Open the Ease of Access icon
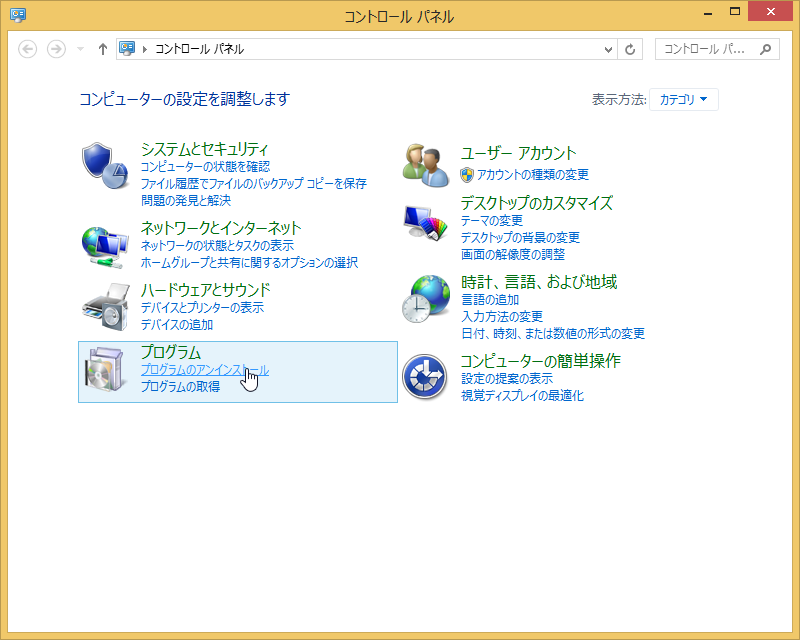Viewport: 800px width, 640px height. (424, 377)
